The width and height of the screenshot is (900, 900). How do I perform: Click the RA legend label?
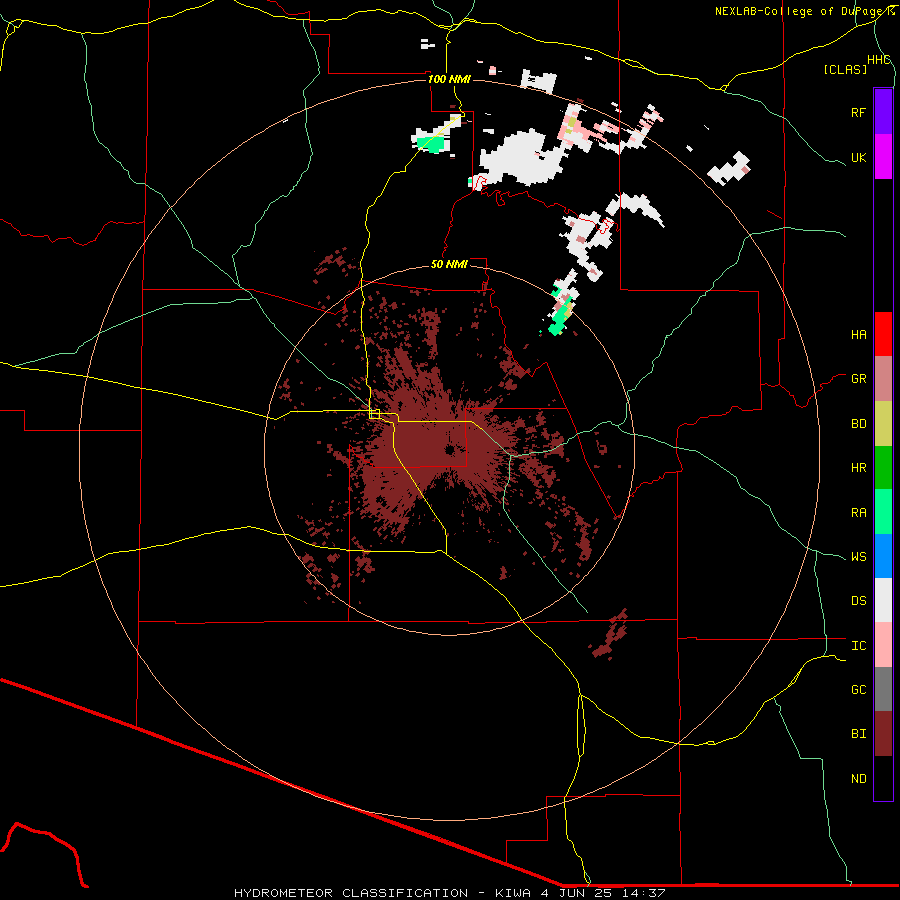click(858, 512)
